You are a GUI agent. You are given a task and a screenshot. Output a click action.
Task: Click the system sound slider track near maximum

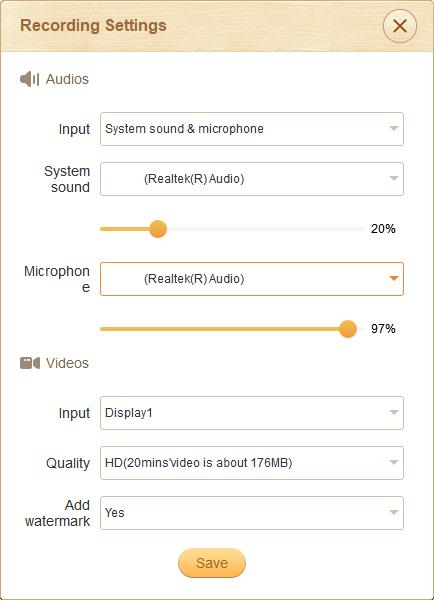tap(356, 229)
